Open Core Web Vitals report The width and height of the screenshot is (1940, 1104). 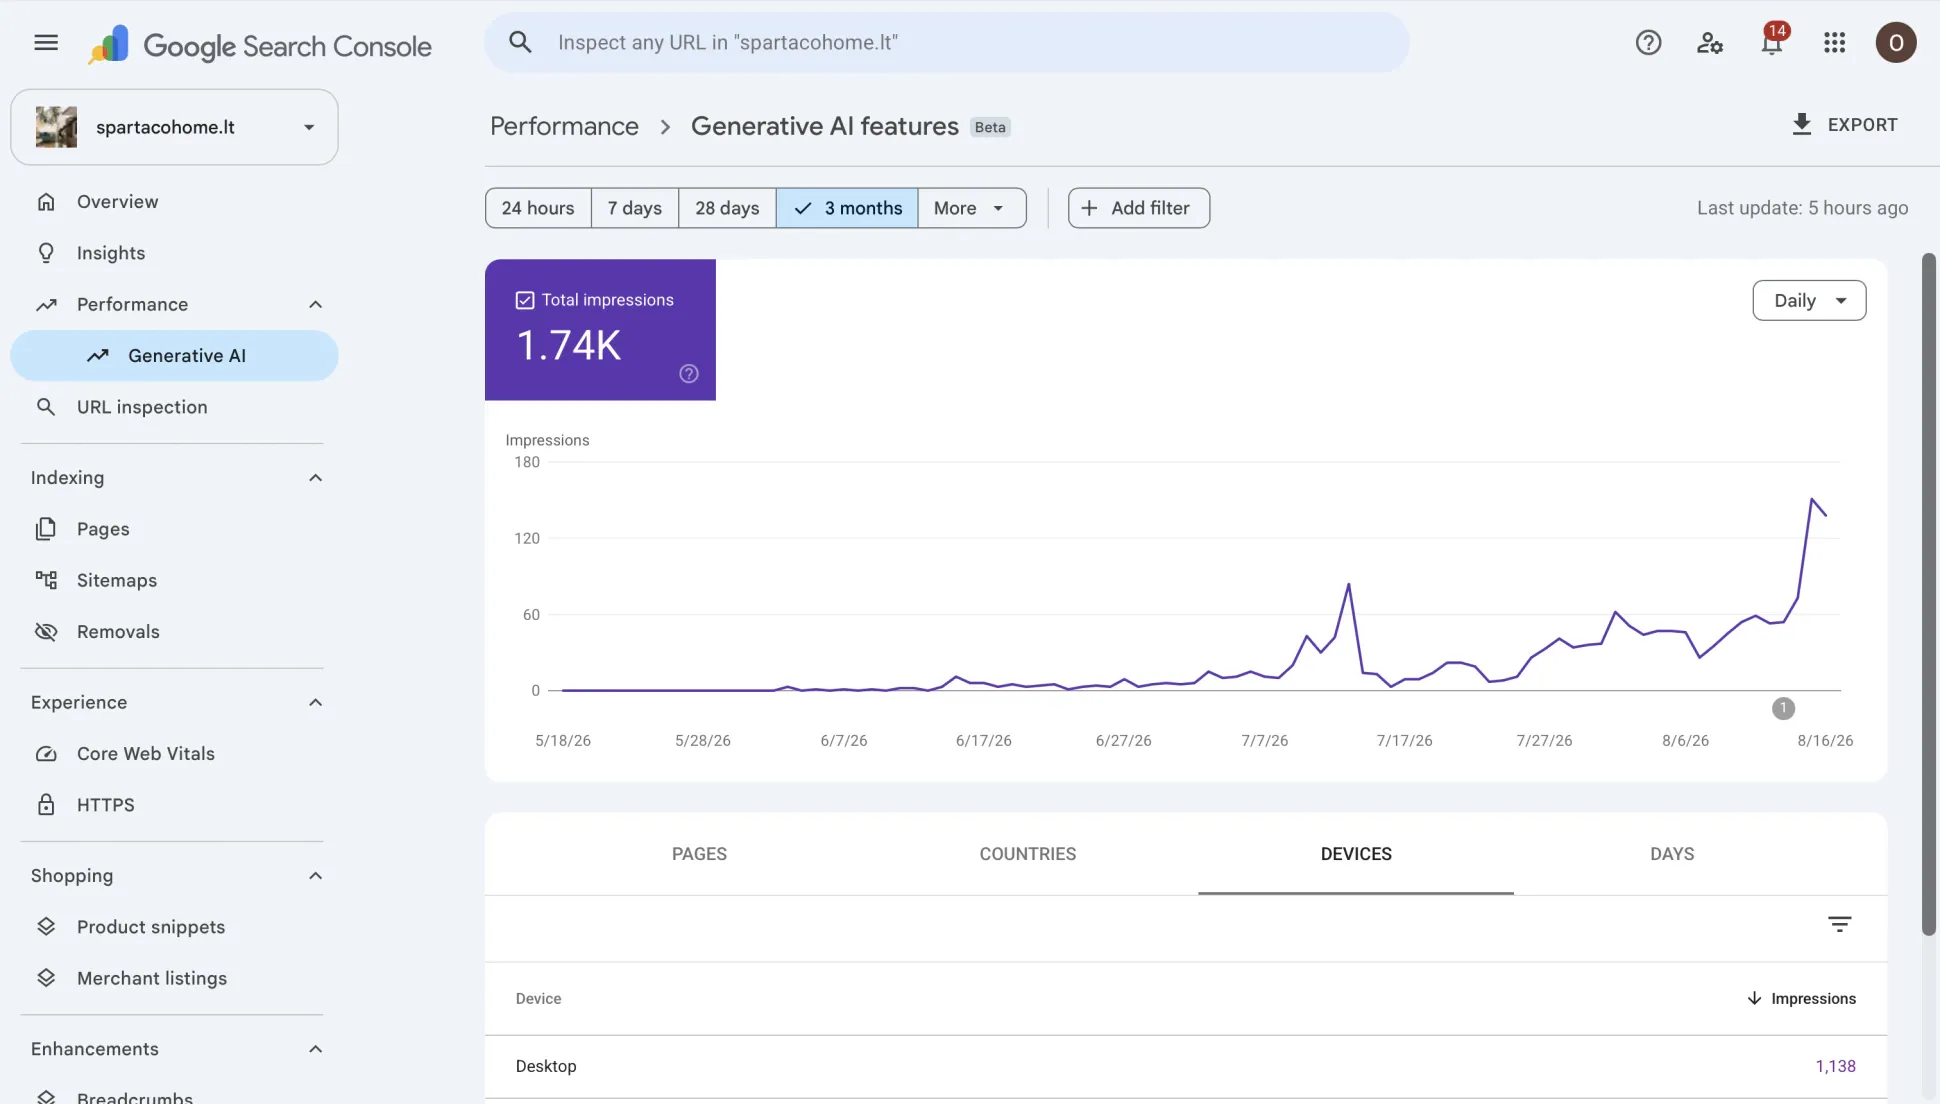[174, 754]
